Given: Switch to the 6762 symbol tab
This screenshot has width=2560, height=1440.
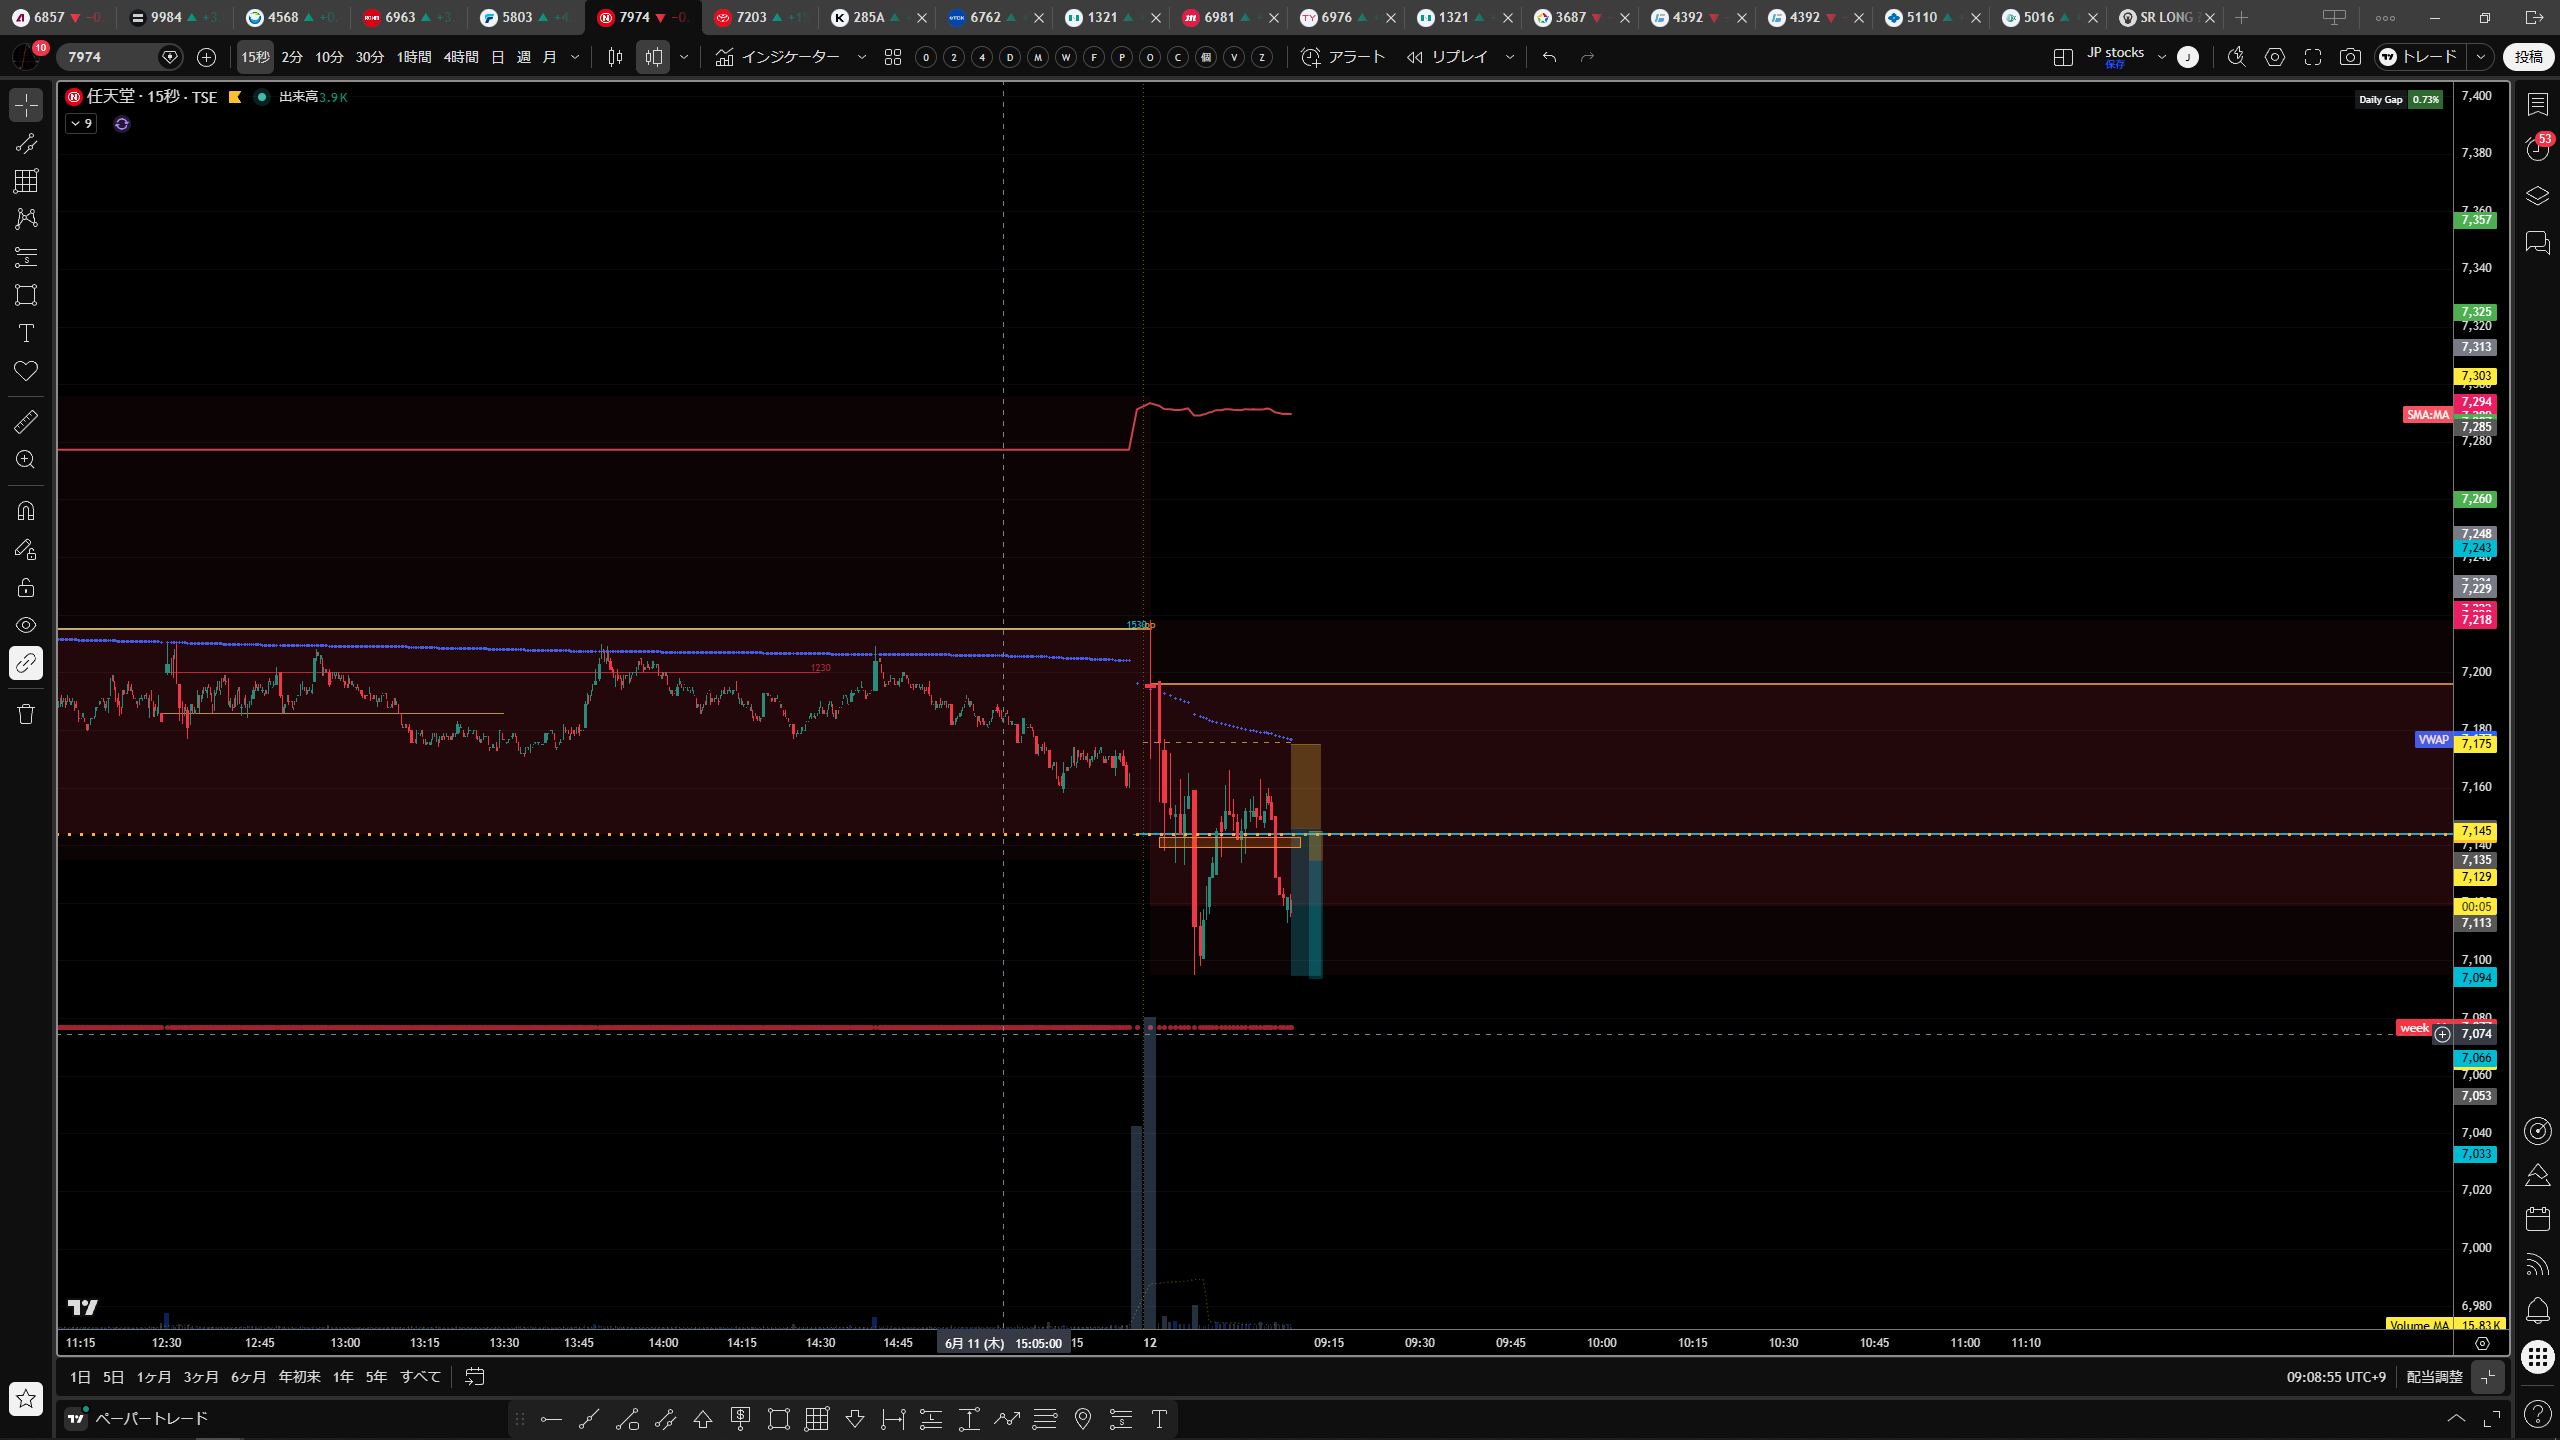Looking at the screenshot, I should coord(985,17).
